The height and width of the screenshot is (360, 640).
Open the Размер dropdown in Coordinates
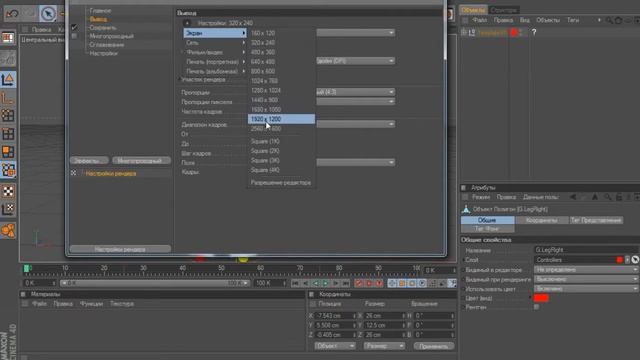[384, 346]
